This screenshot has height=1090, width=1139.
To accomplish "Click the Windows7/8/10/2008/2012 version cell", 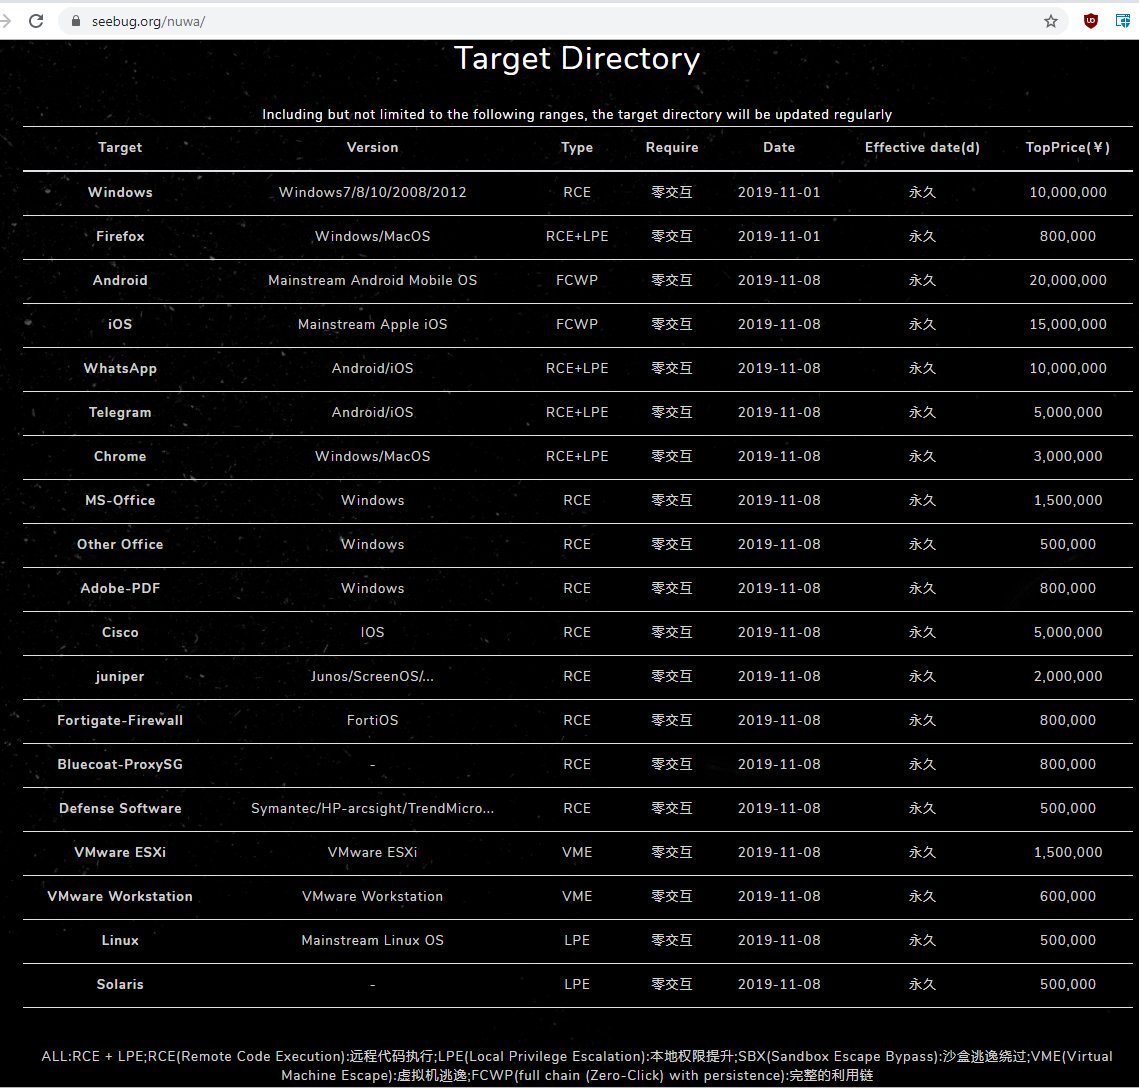I will click(x=373, y=192).
